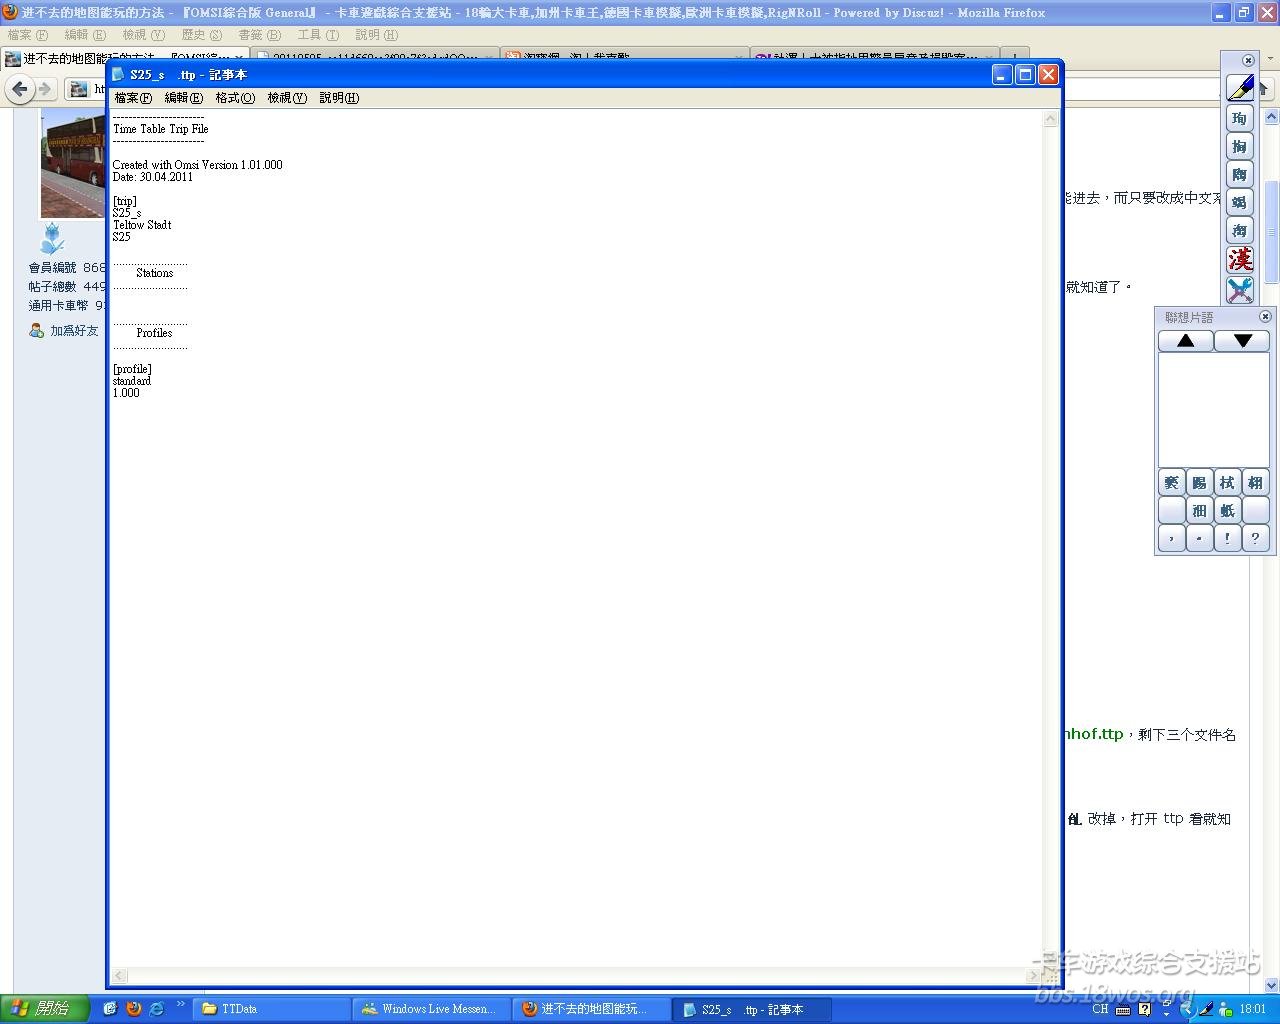This screenshot has height=1024, width=1280.
Task: Choose candidate character 淘 in IME bar
Action: pyautogui.click(x=1240, y=230)
